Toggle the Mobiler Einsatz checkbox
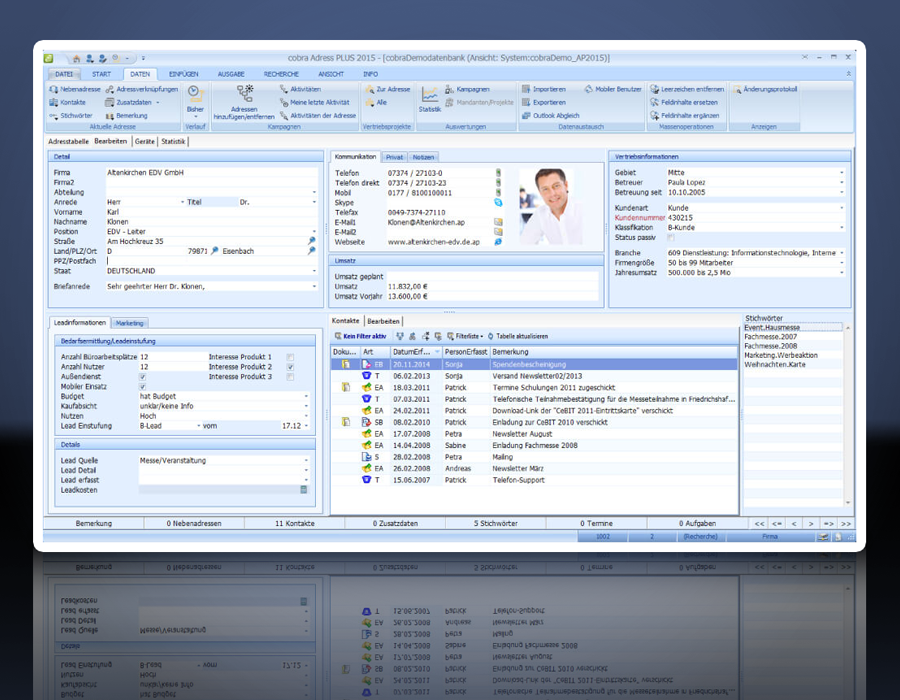 coord(142,387)
